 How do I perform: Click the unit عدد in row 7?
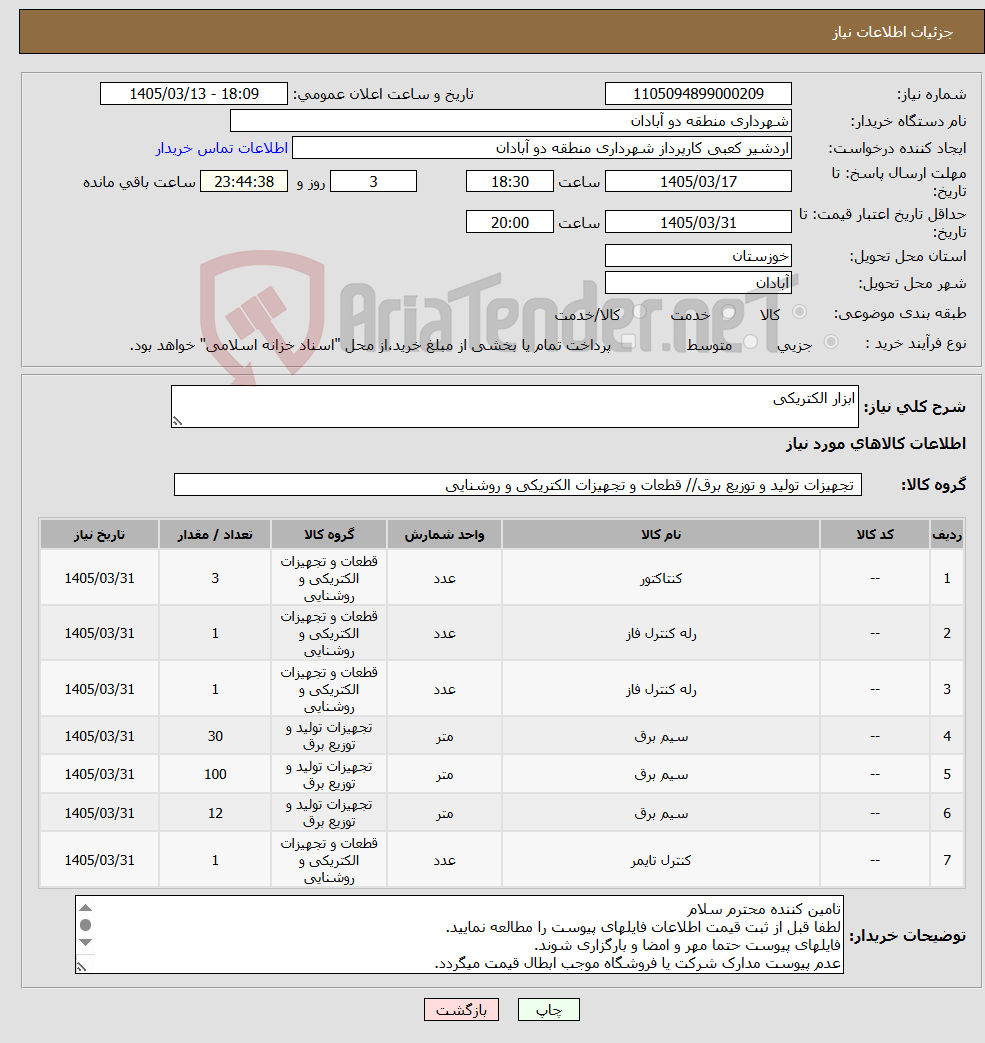click(x=444, y=861)
